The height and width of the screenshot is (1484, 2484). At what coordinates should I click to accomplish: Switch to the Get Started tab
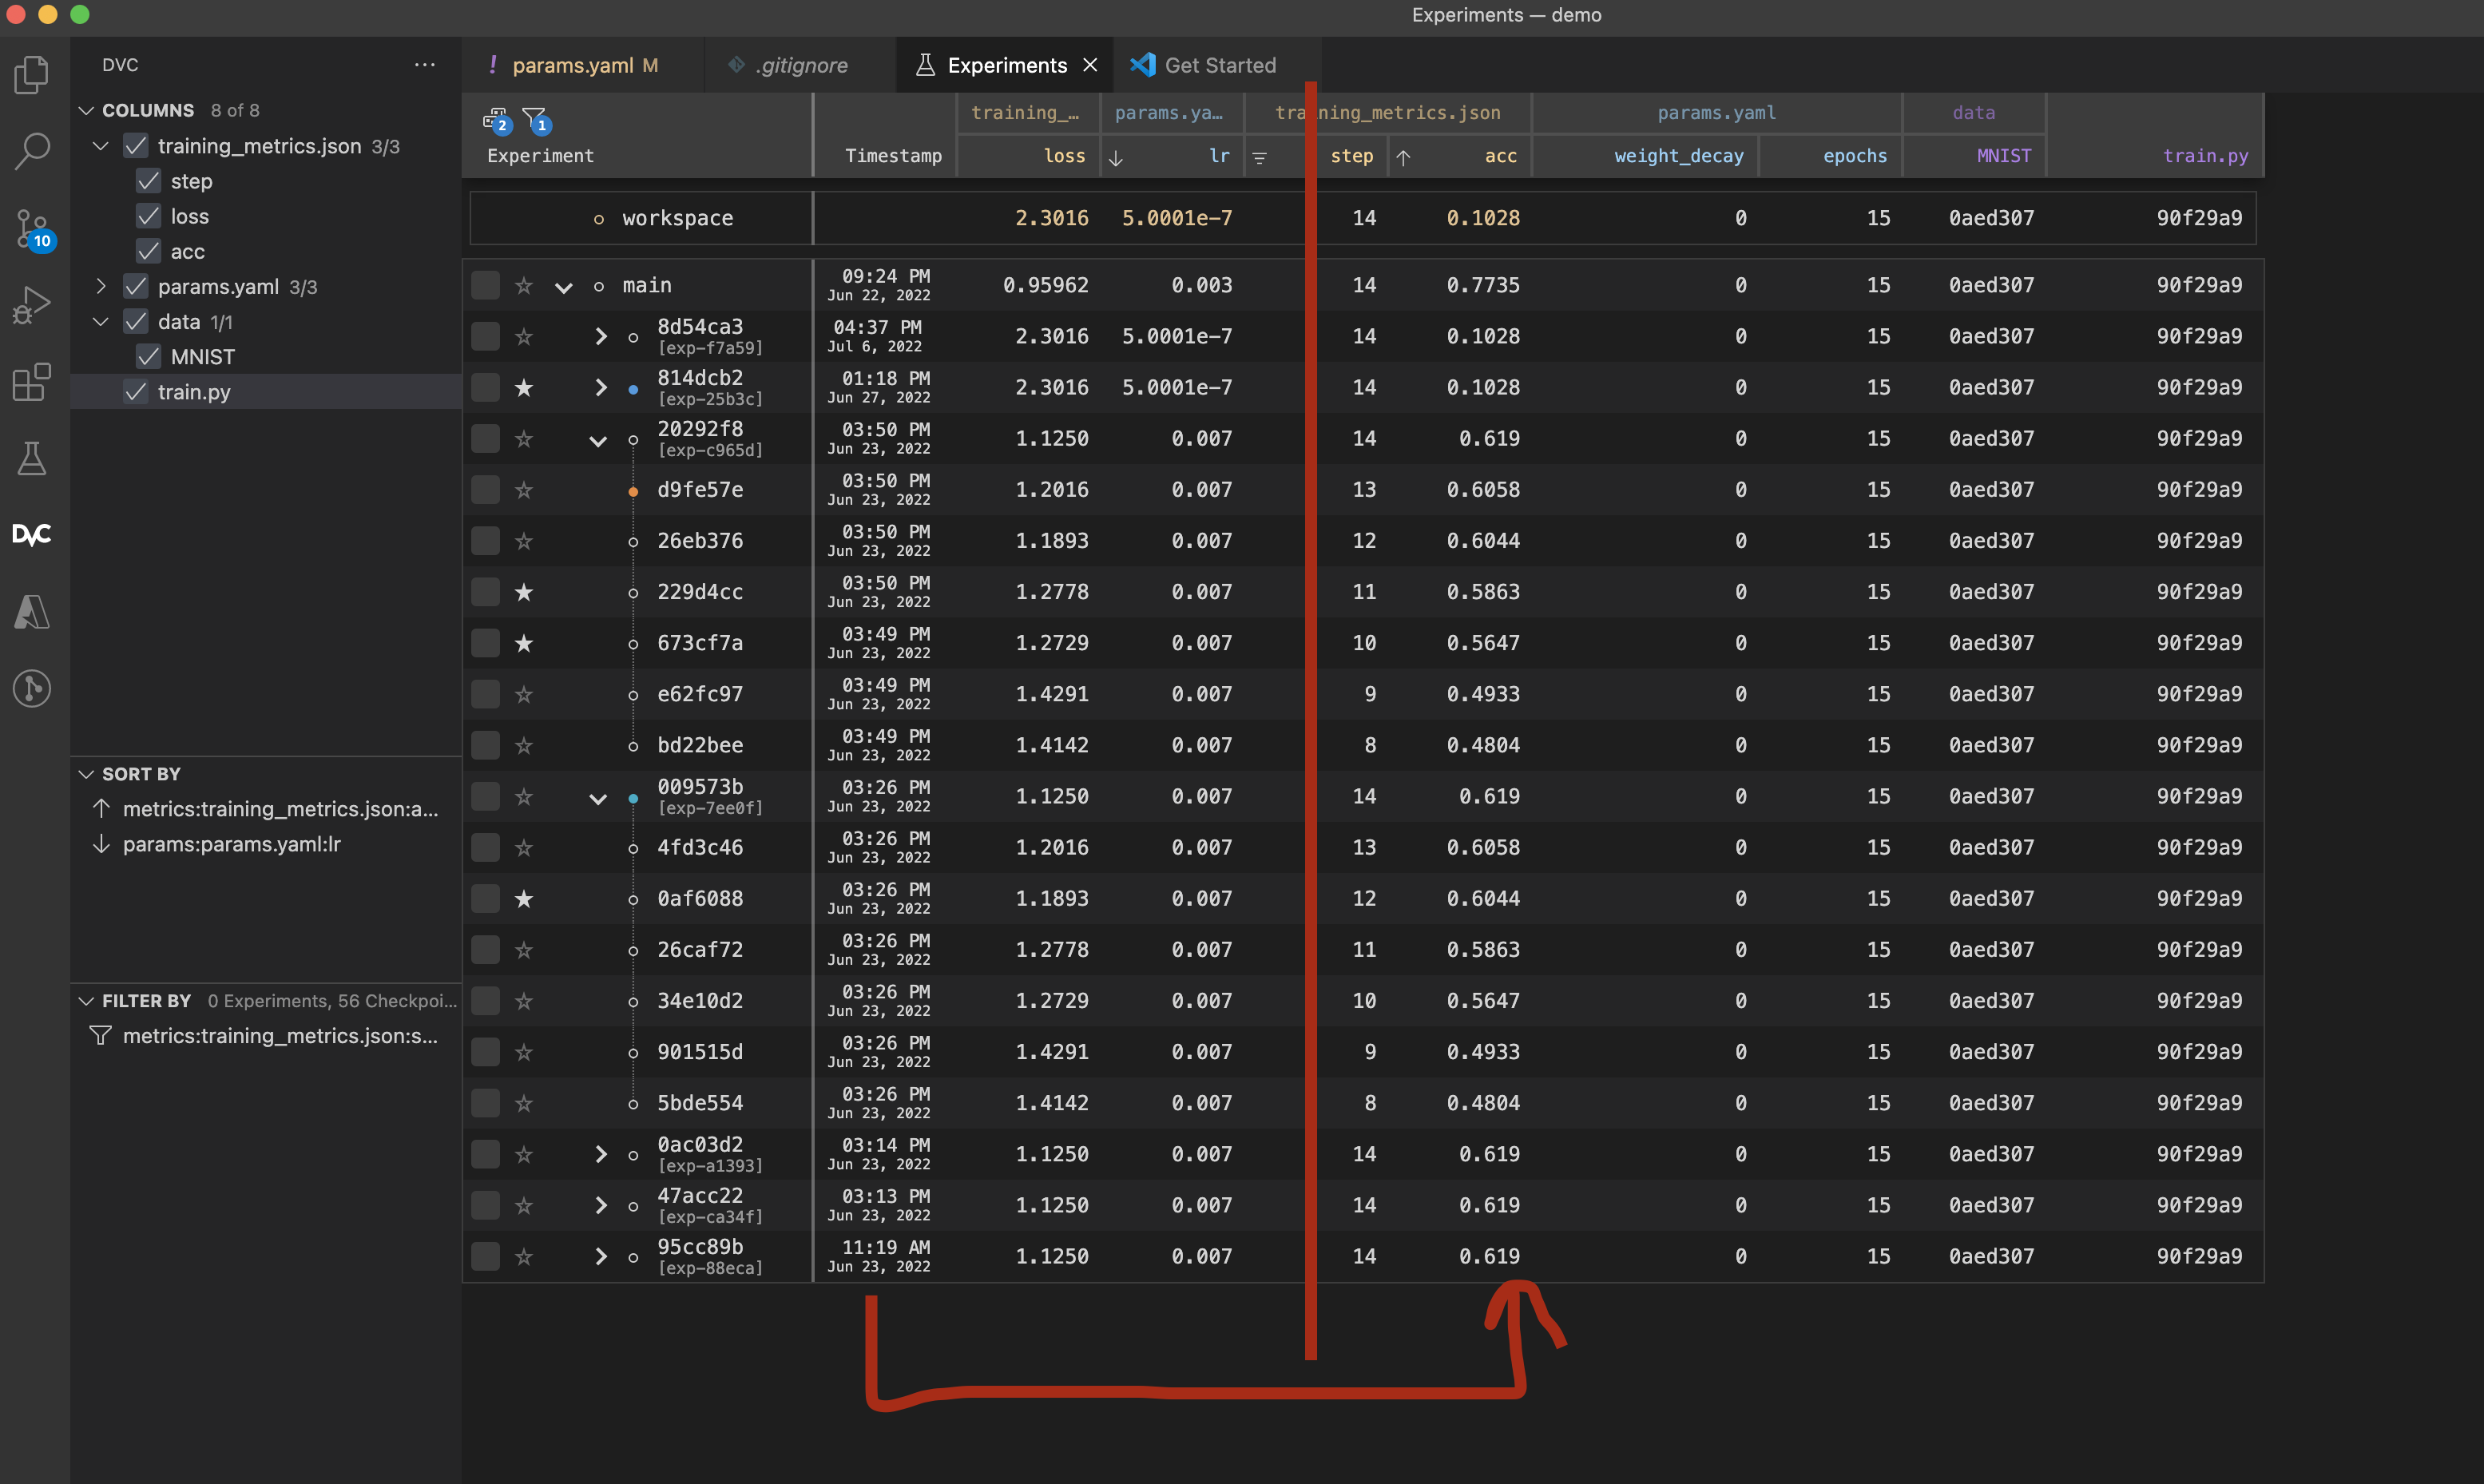tap(1219, 66)
